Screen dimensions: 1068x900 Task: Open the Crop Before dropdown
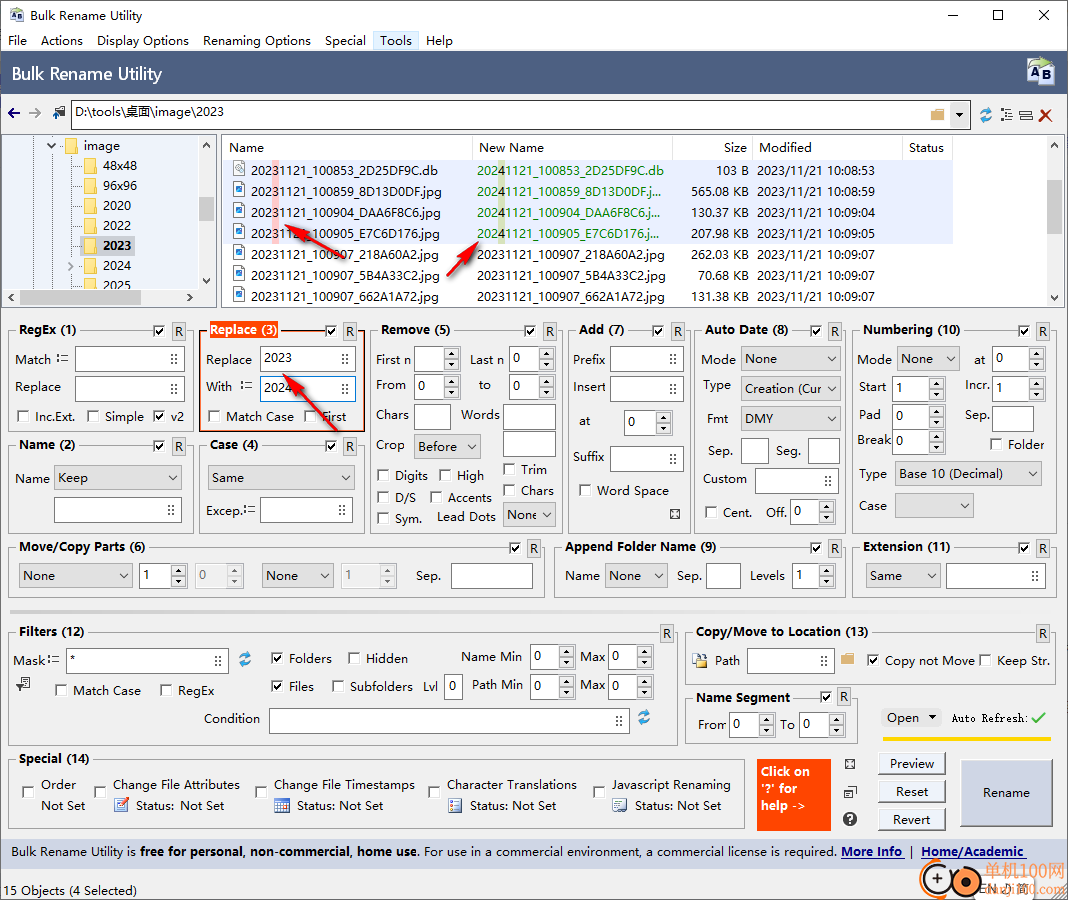coord(447,447)
